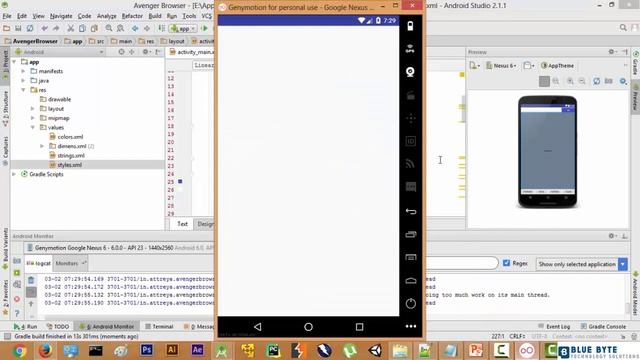Expand the java folder
The width and height of the screenshot is (640, 360).
coord(23,80)
